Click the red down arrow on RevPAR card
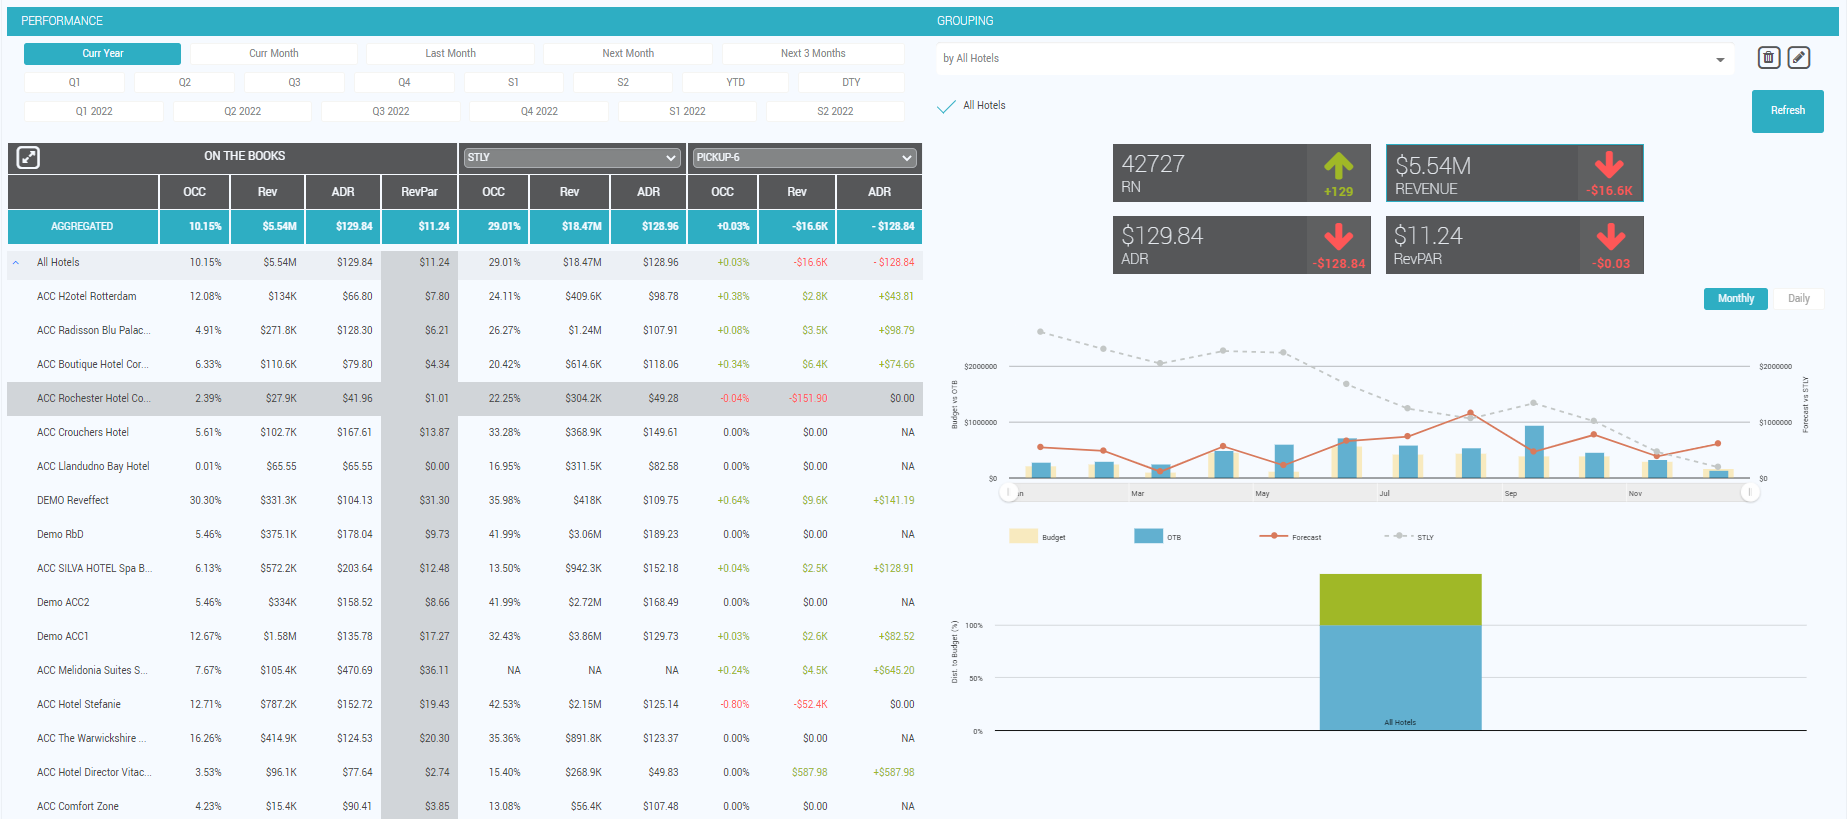This screenshot has width=1847, height=819. pos(1610,238)
